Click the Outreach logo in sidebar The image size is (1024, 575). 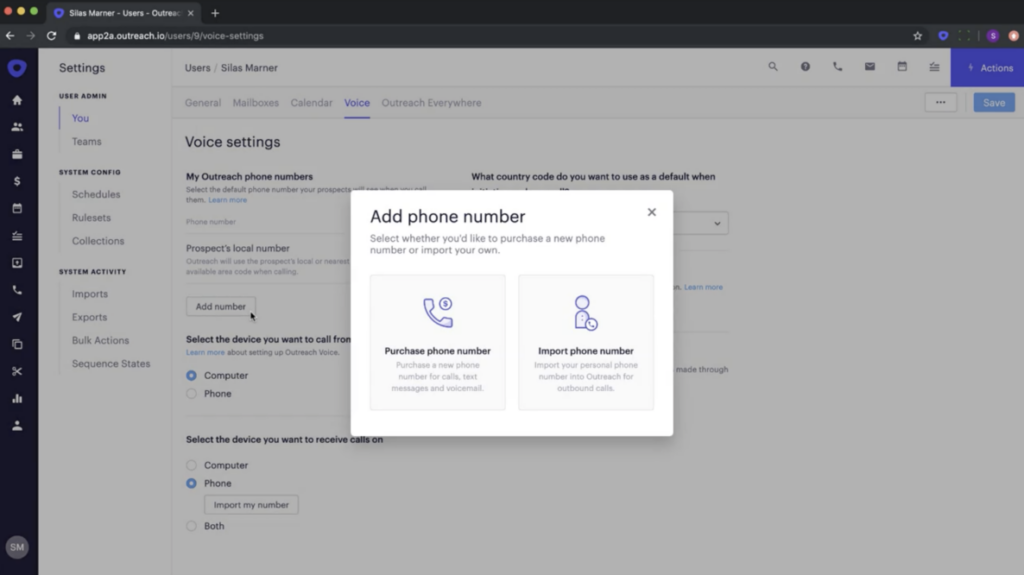pos(17,68)
